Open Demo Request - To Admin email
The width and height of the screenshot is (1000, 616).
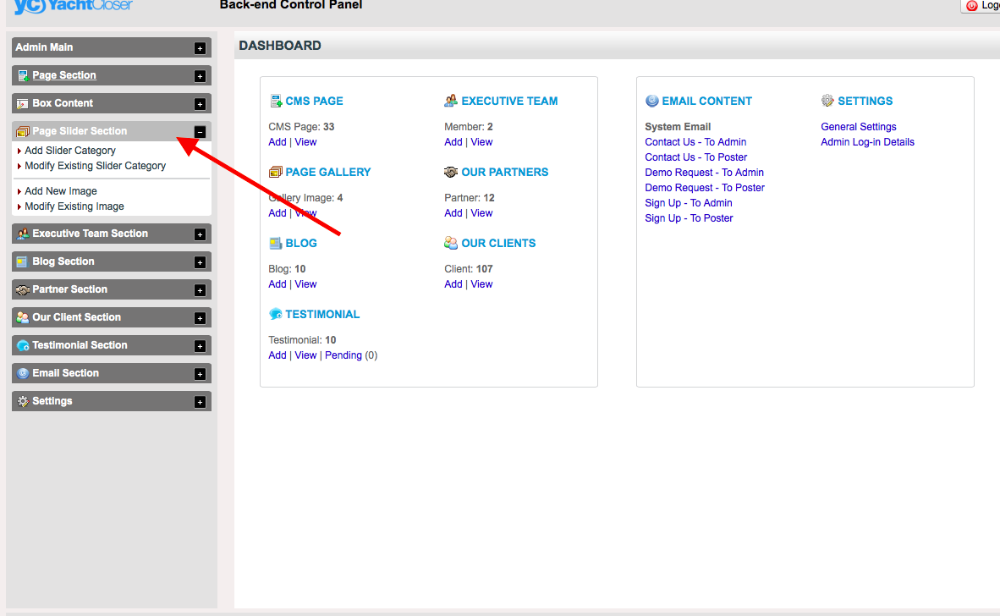point(704,173)
